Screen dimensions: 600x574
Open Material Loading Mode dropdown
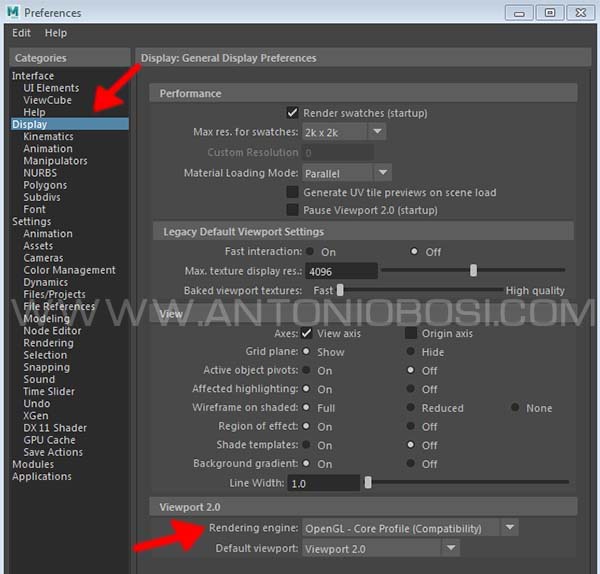point(347,173)
